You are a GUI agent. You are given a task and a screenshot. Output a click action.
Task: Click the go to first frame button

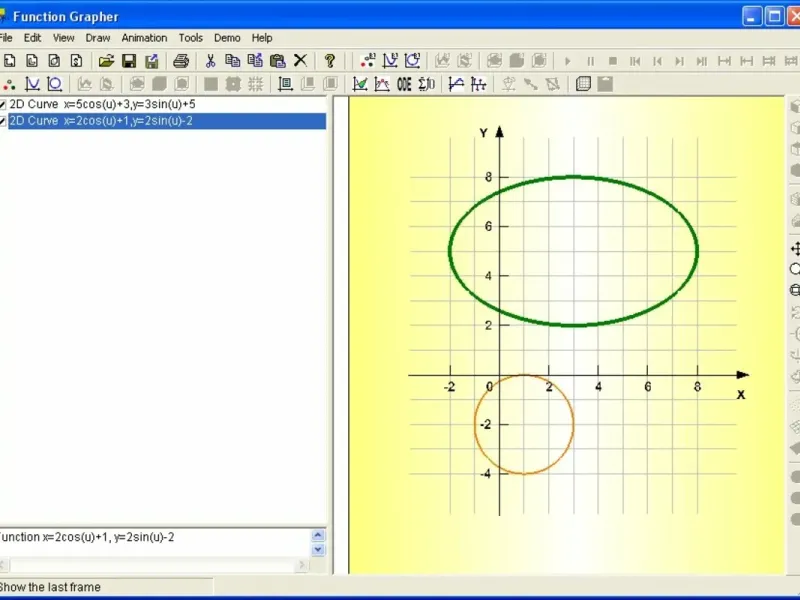tap(635, 61)
